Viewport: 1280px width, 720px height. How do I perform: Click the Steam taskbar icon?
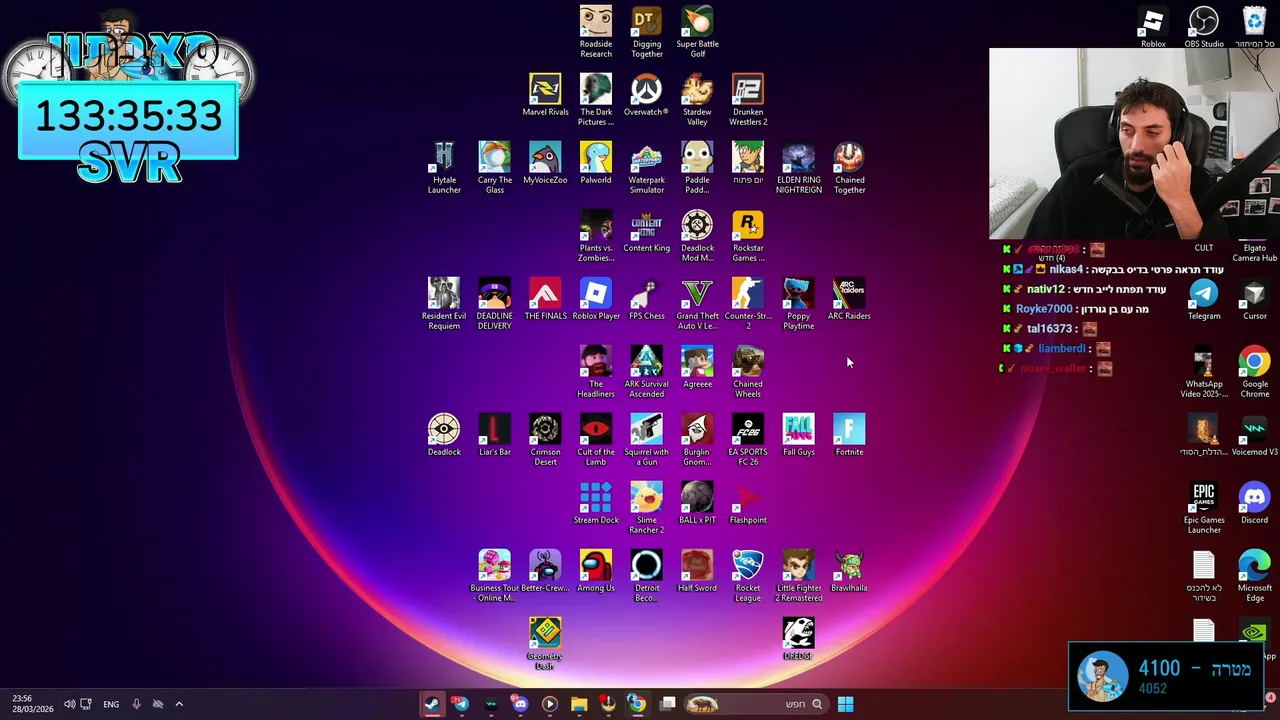pos(432,704)
